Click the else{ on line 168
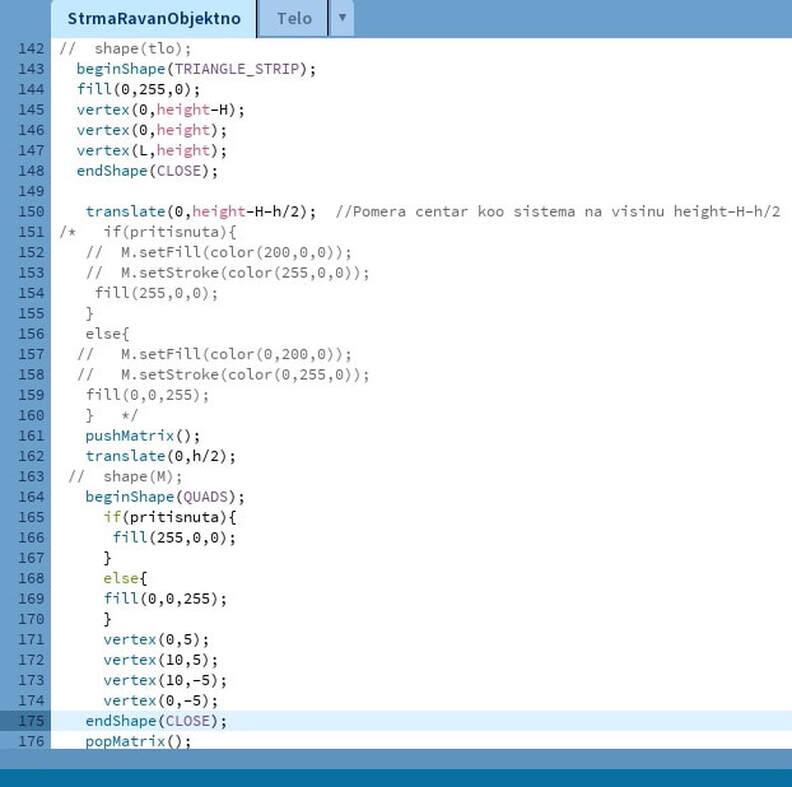Image resolution: width=792 pixels, height=787 pixels. (125, 578)
